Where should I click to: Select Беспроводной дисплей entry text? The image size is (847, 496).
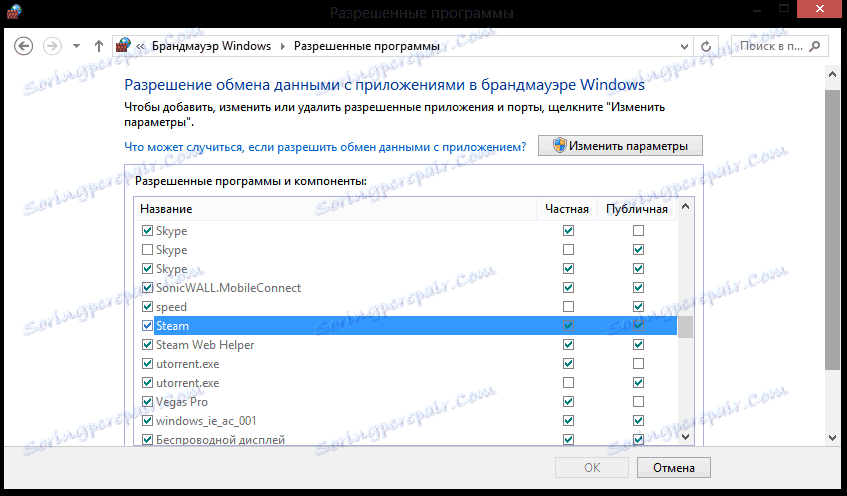[220, 440]
